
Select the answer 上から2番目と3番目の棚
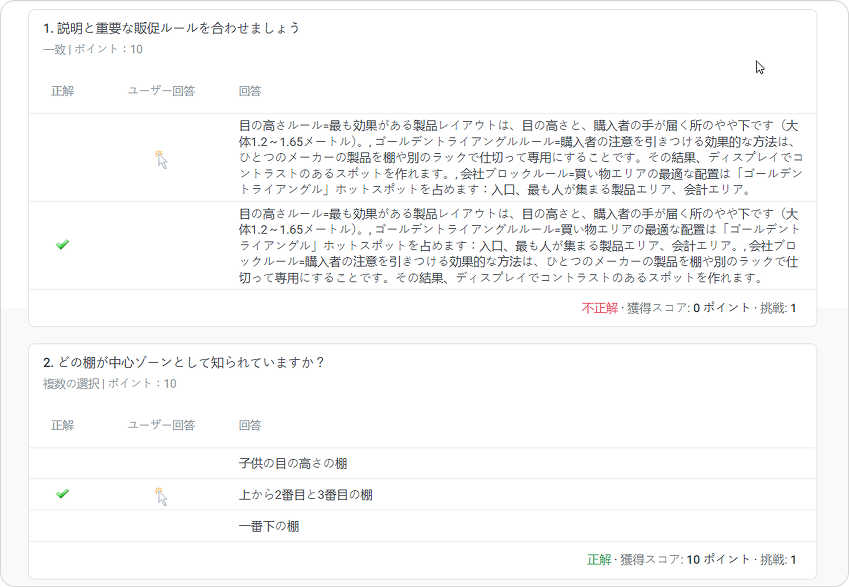(305, 495)
